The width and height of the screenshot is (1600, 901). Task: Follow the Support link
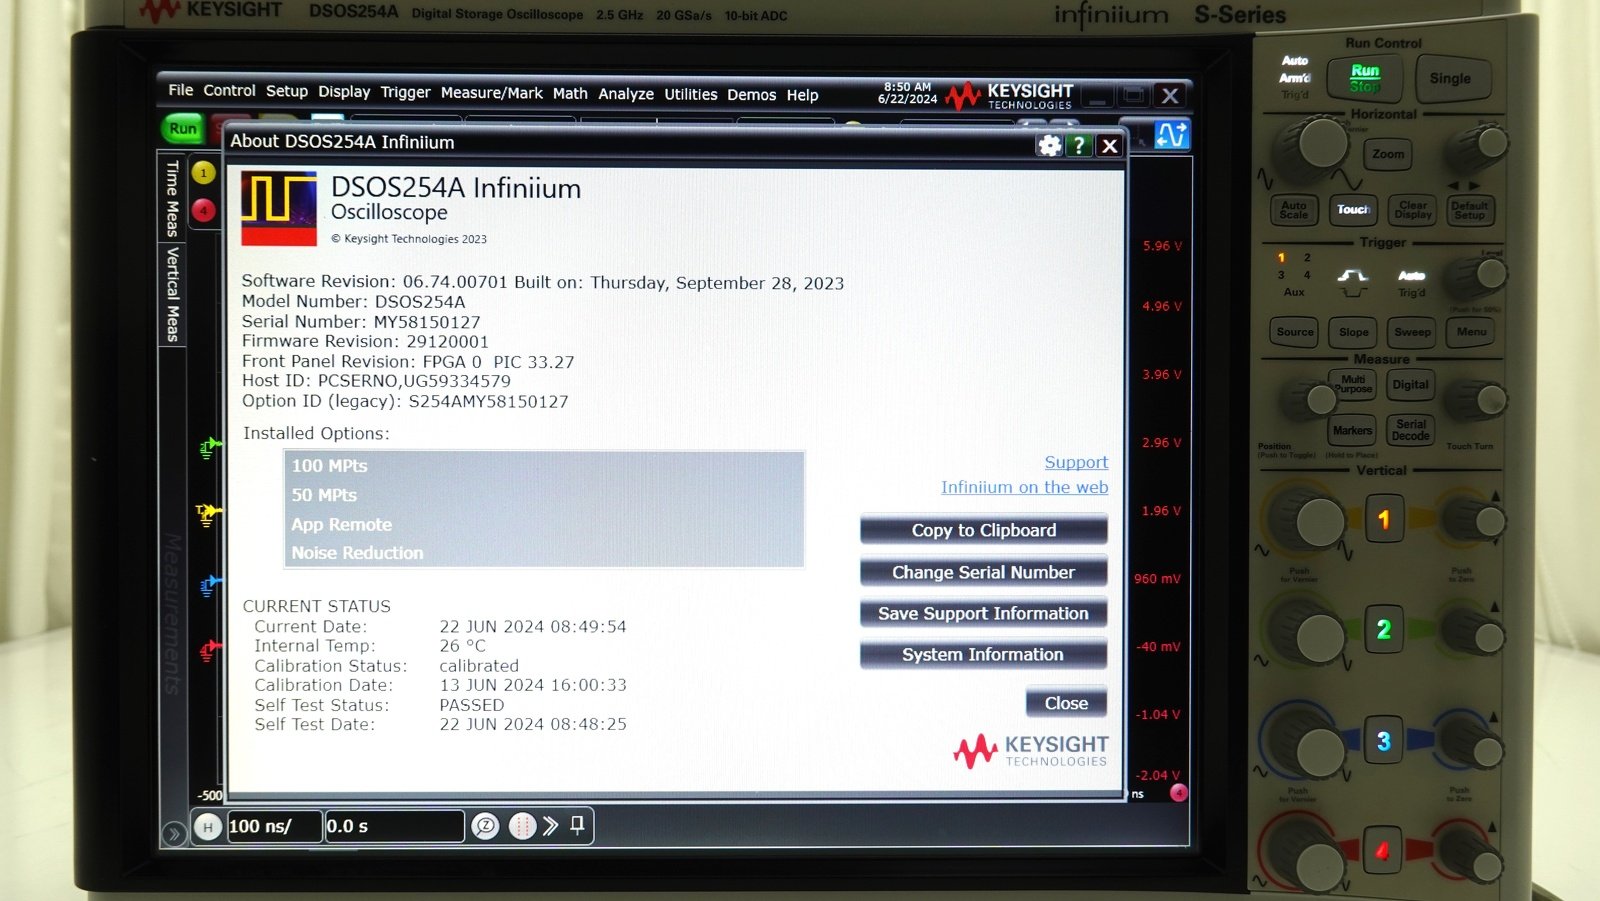tap(1076, 462)
